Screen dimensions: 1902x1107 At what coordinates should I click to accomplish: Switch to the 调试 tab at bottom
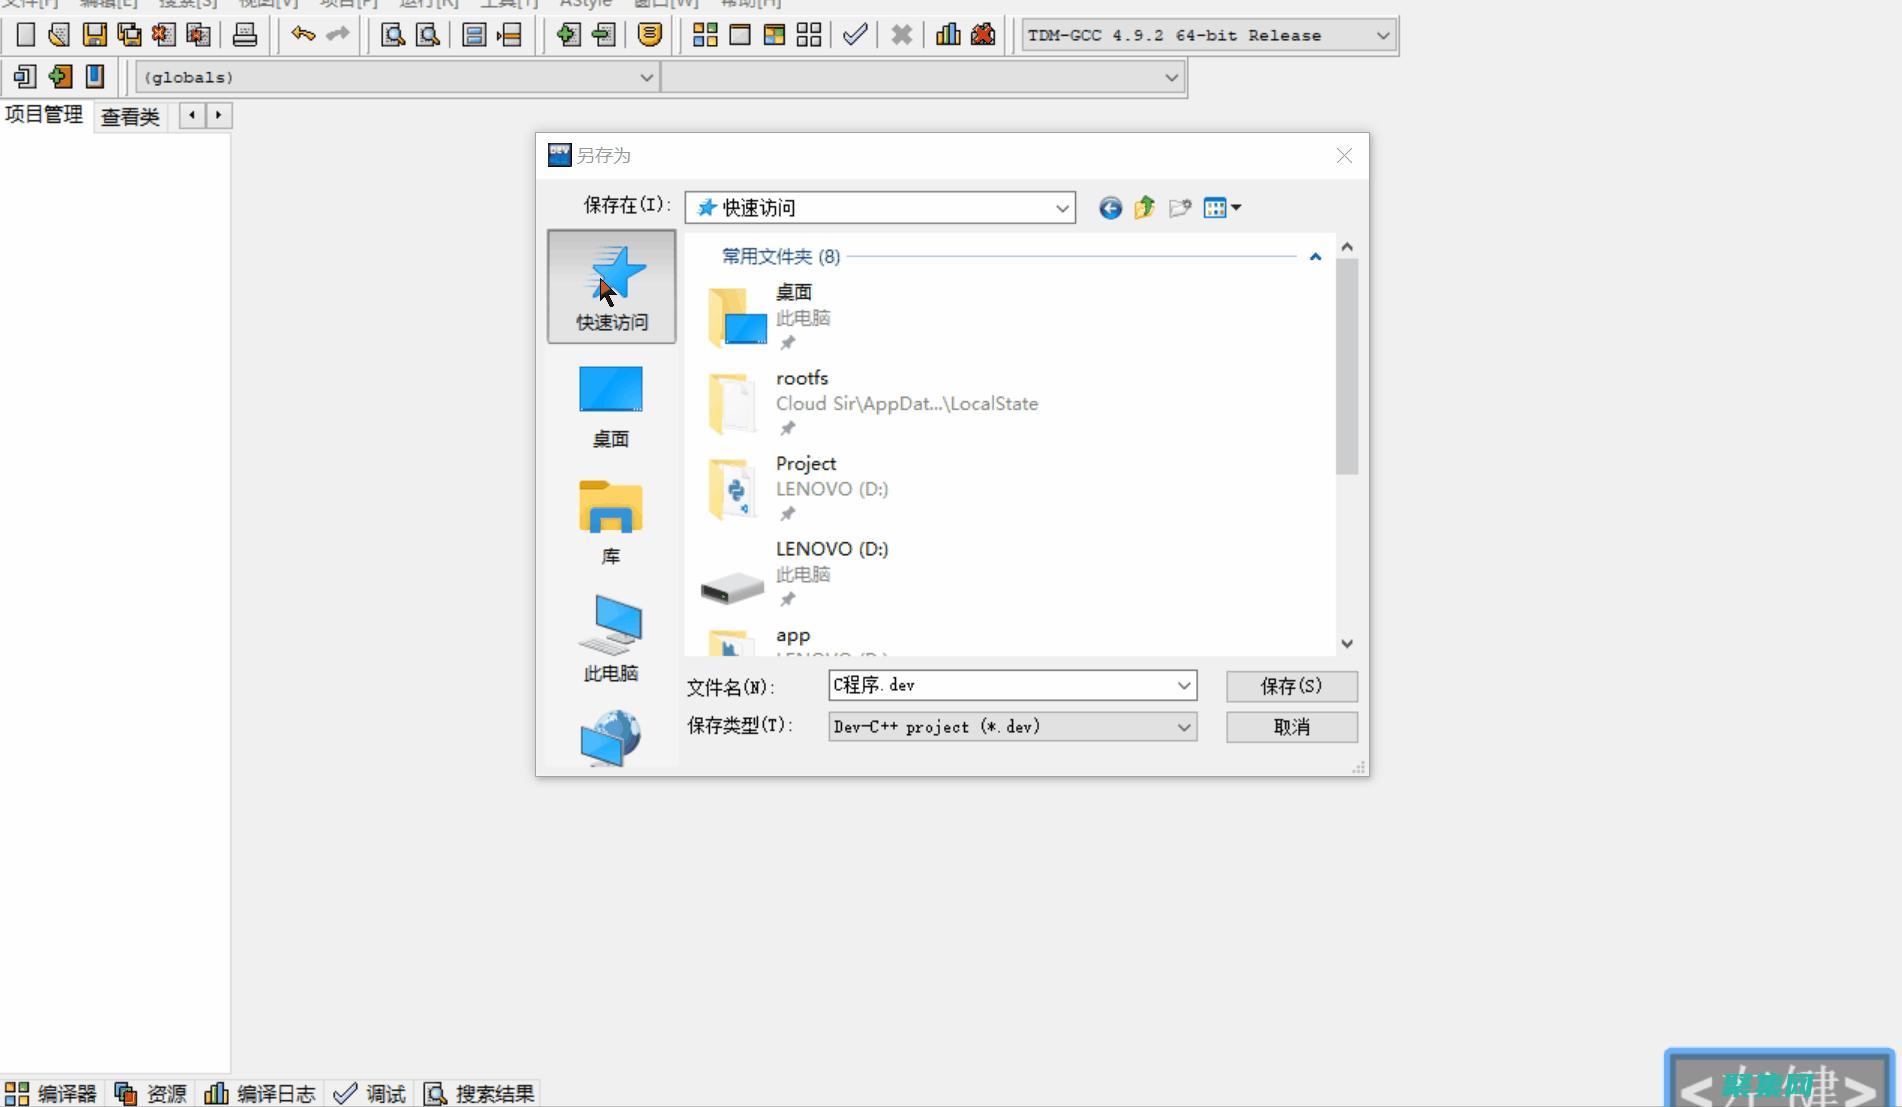pyautogui.click(x=371, y=1092)
